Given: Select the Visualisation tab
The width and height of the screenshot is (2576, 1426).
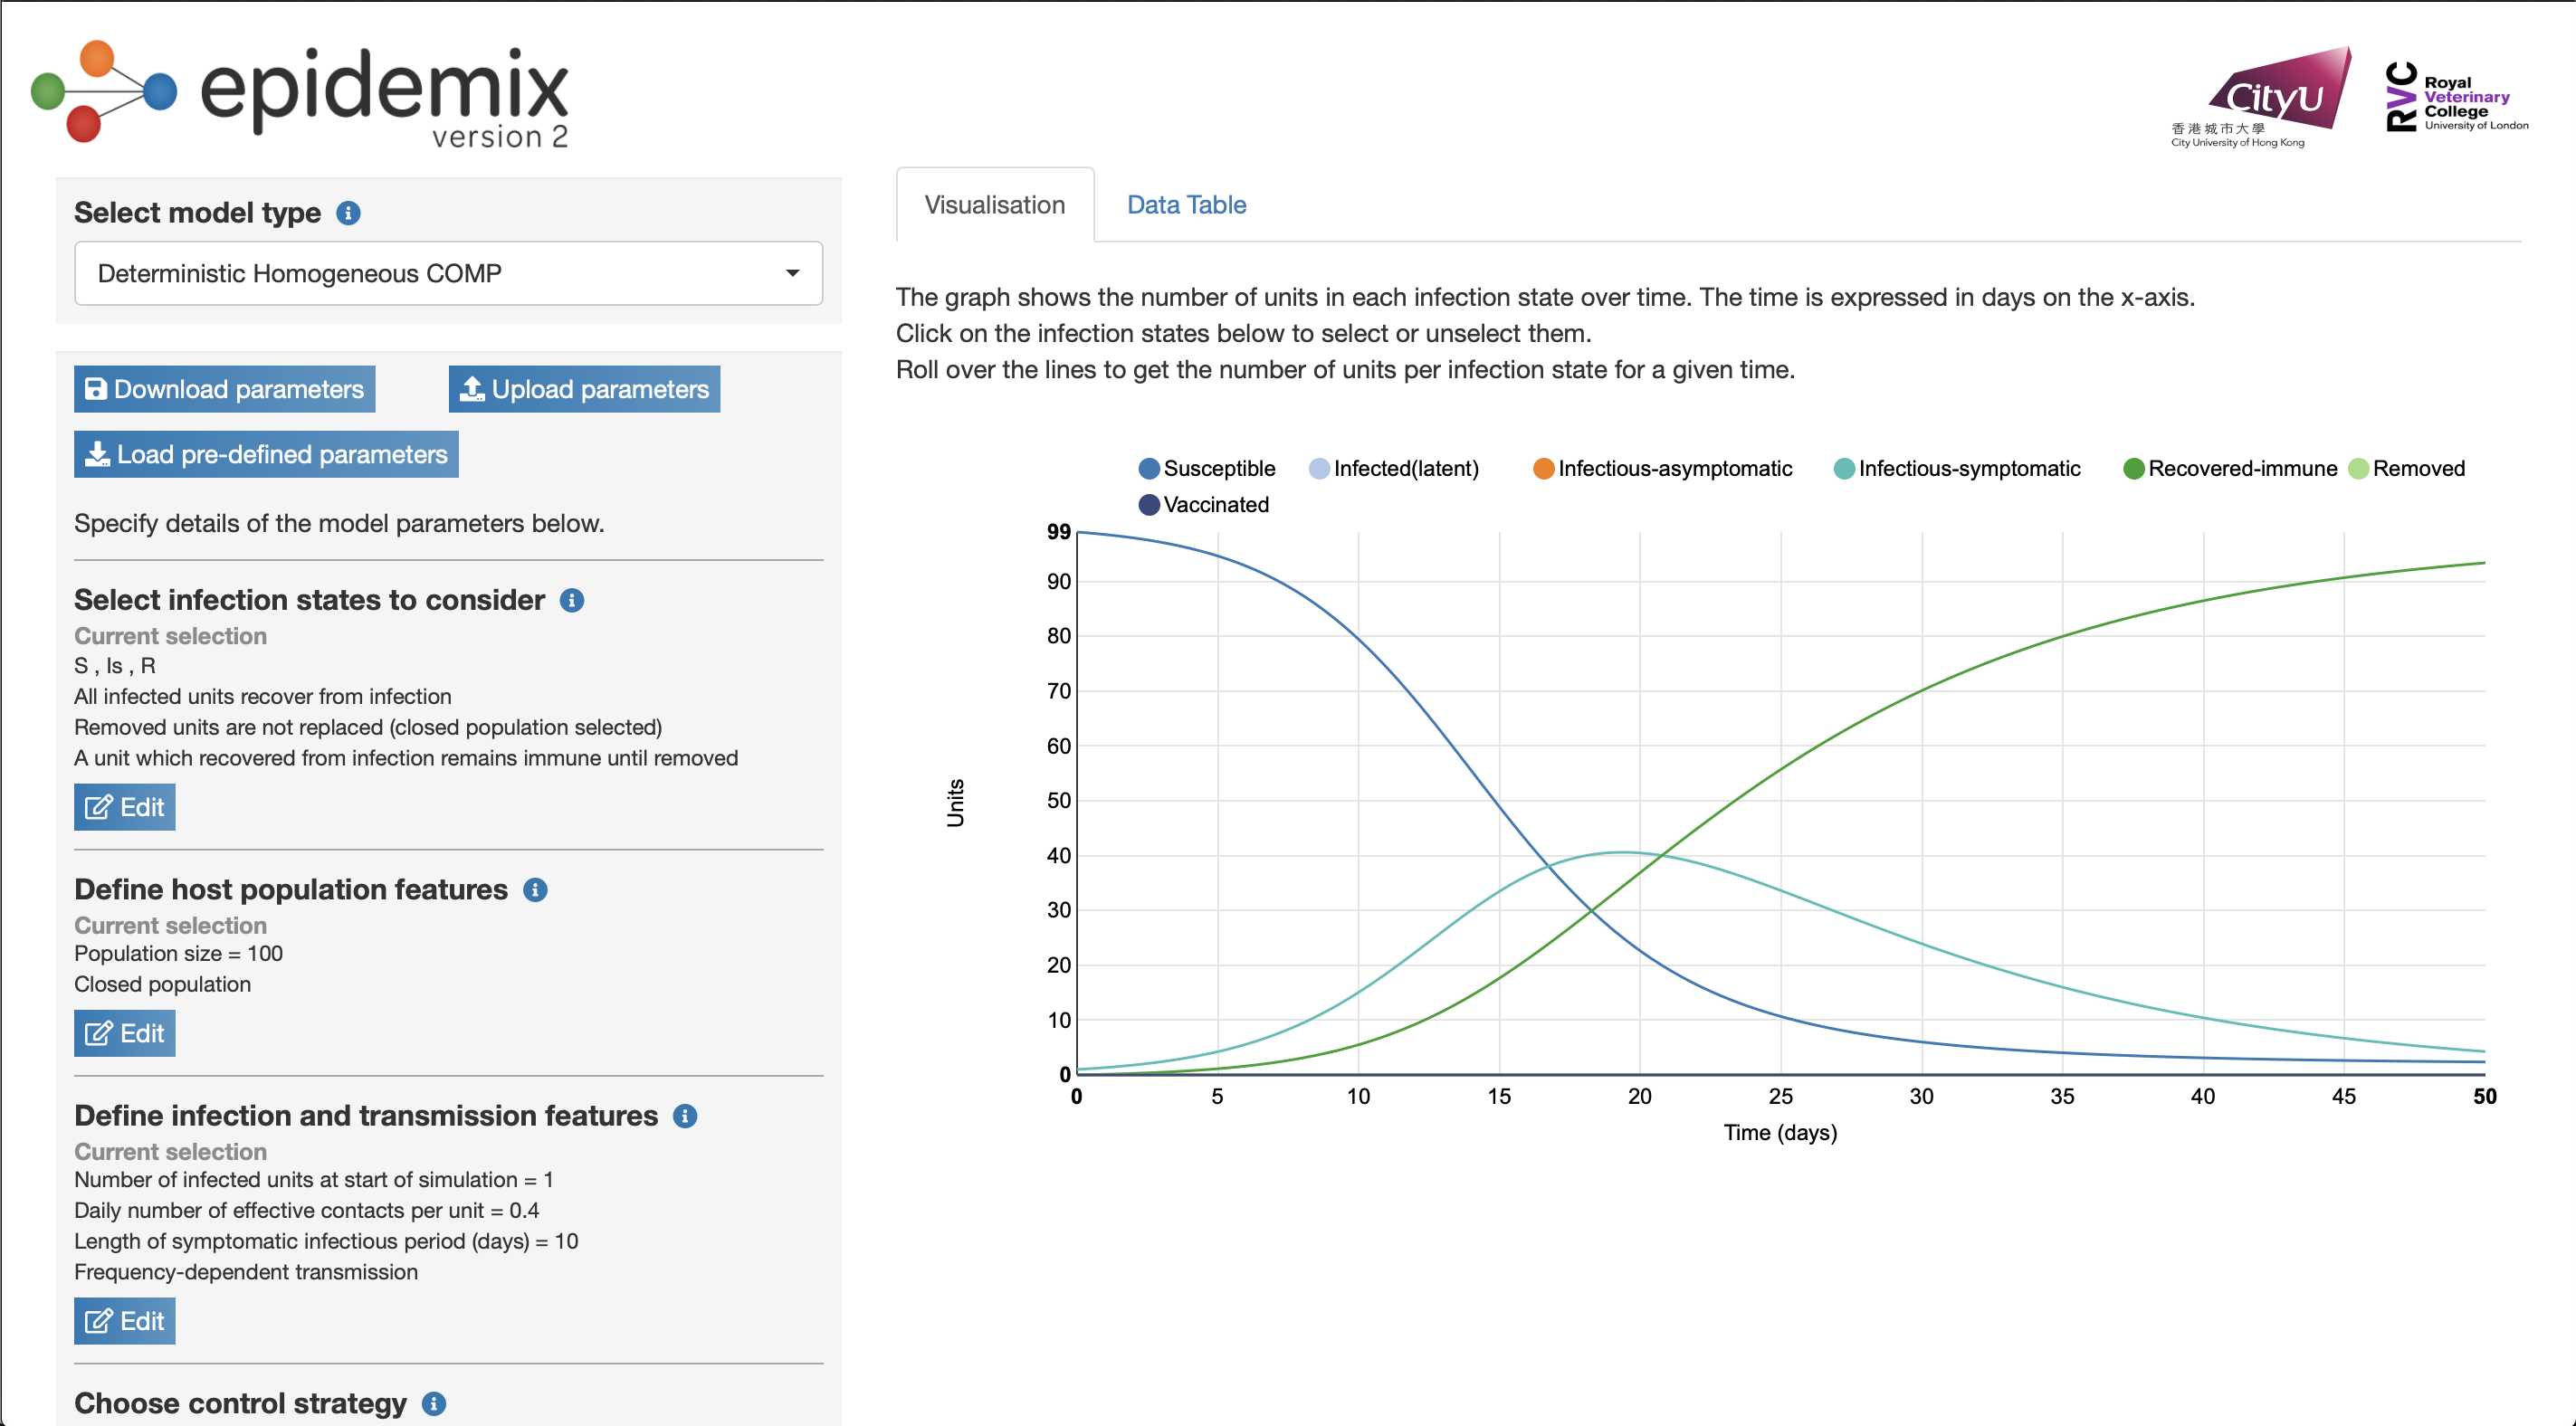Looking at the screenshot, I should click(x=994, y=205).
